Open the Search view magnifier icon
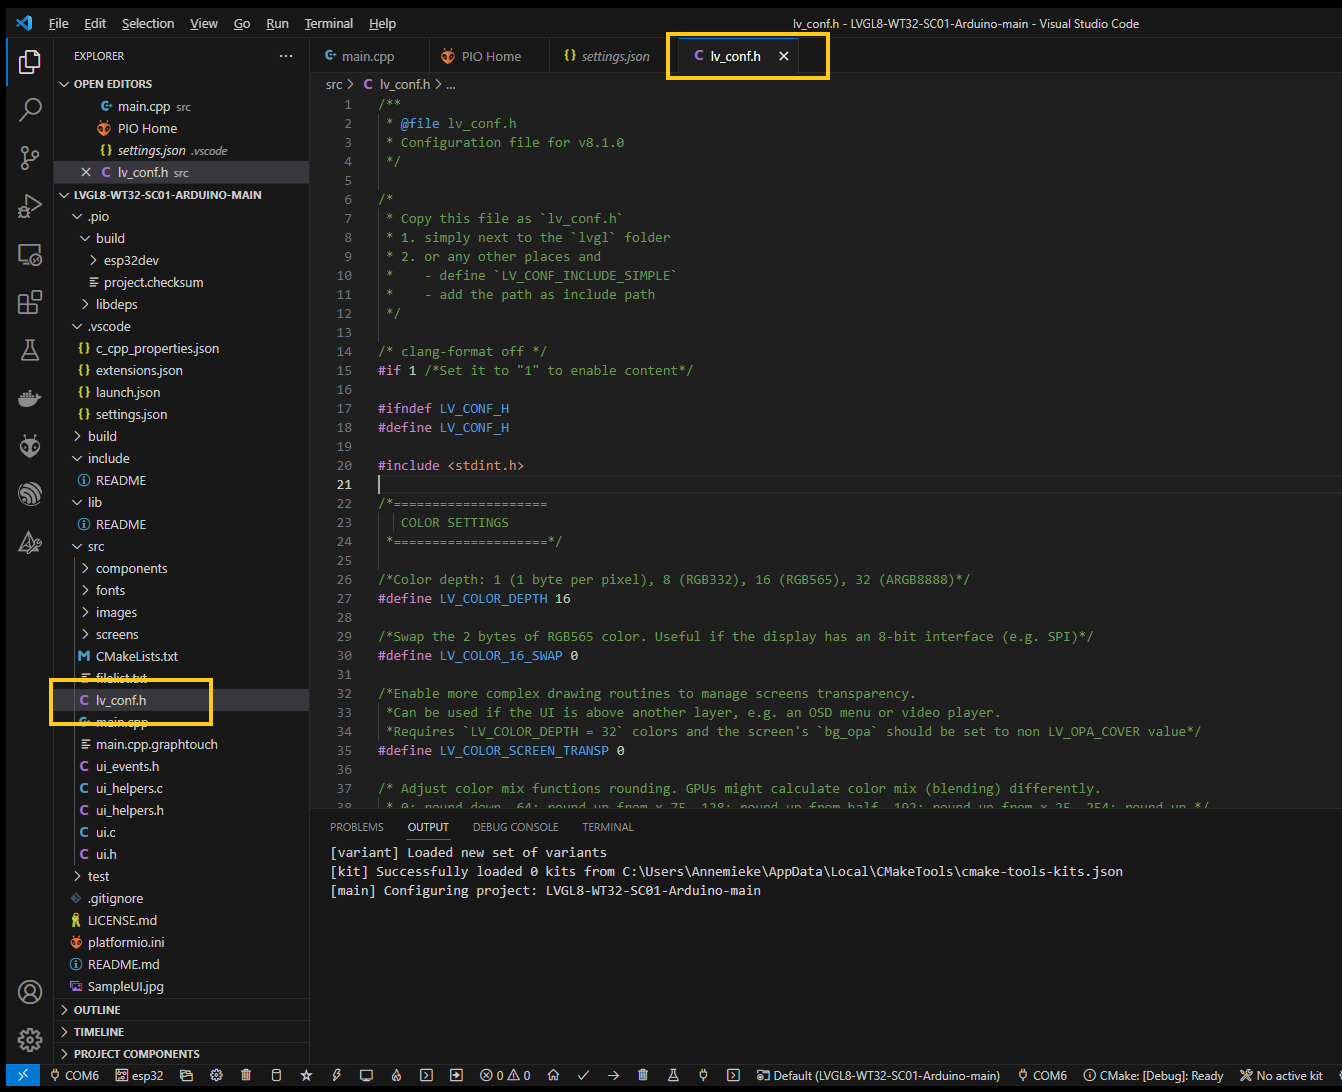The height and width of the screenshot is (1092, 1342). pyautogui.click(x=30, y=109)
